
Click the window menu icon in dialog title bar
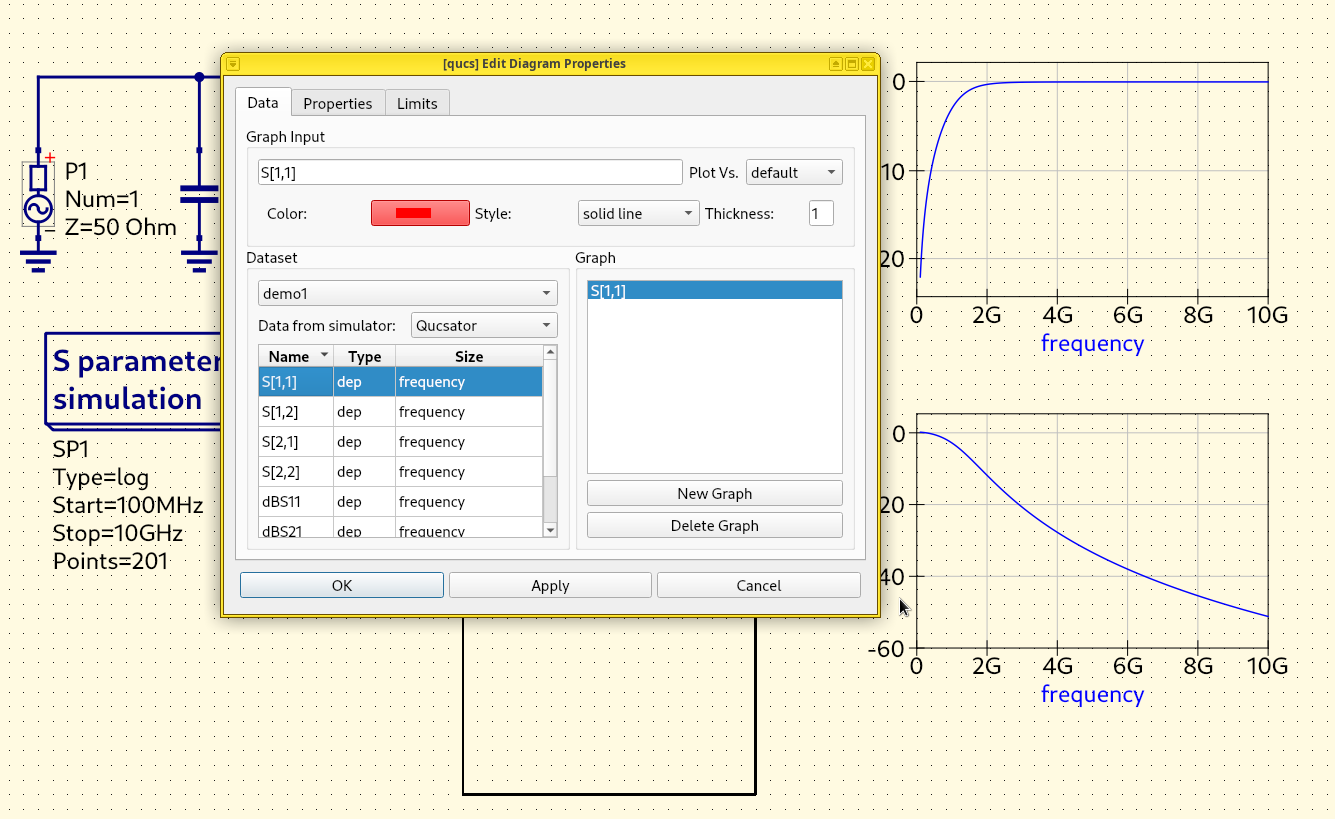click(232, 64)
